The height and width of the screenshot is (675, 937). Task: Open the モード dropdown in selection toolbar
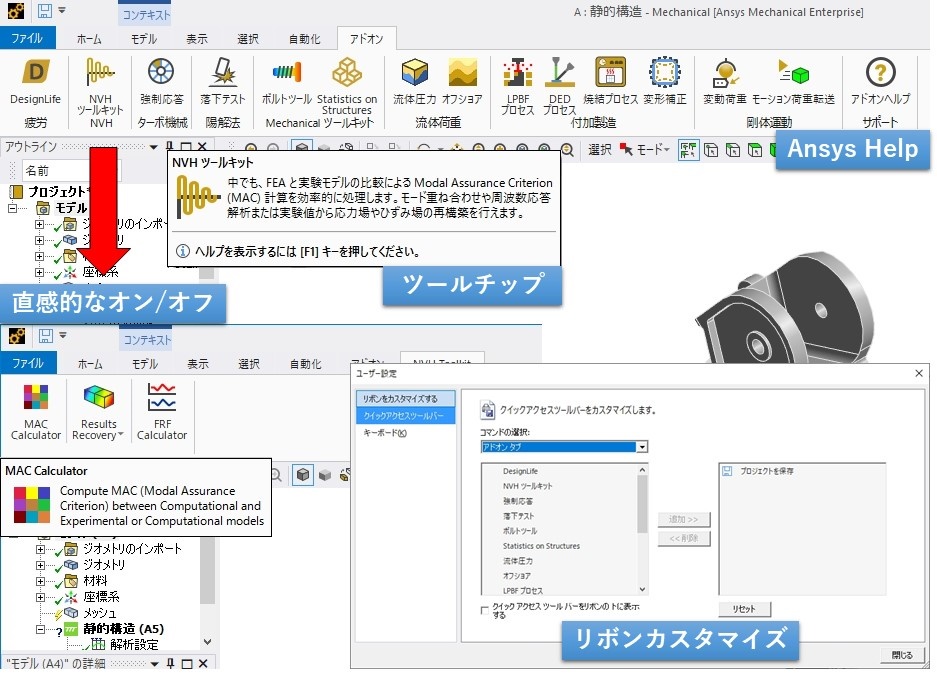[x=653, y=149]
